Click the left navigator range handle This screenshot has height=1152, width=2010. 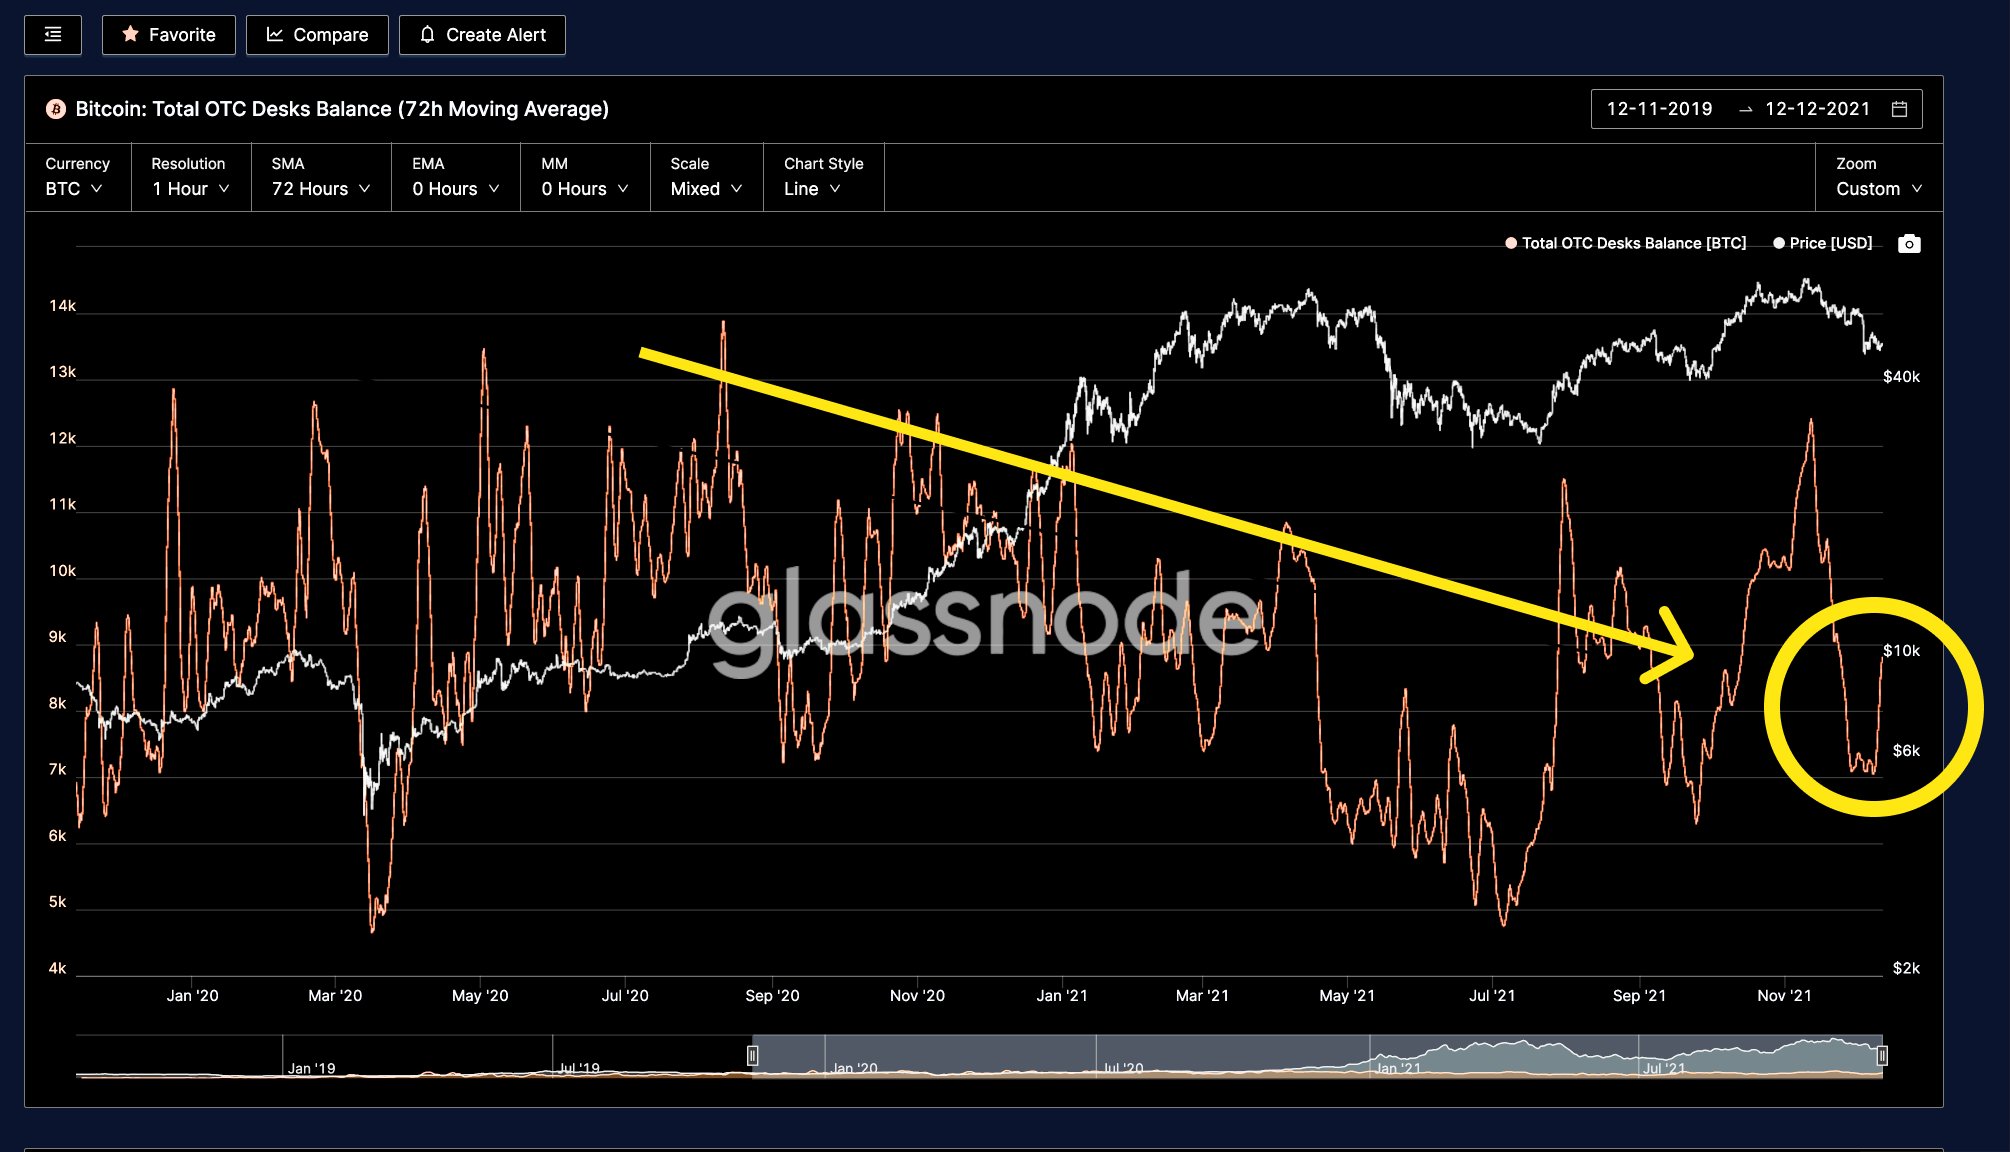tap(752, 1055)
